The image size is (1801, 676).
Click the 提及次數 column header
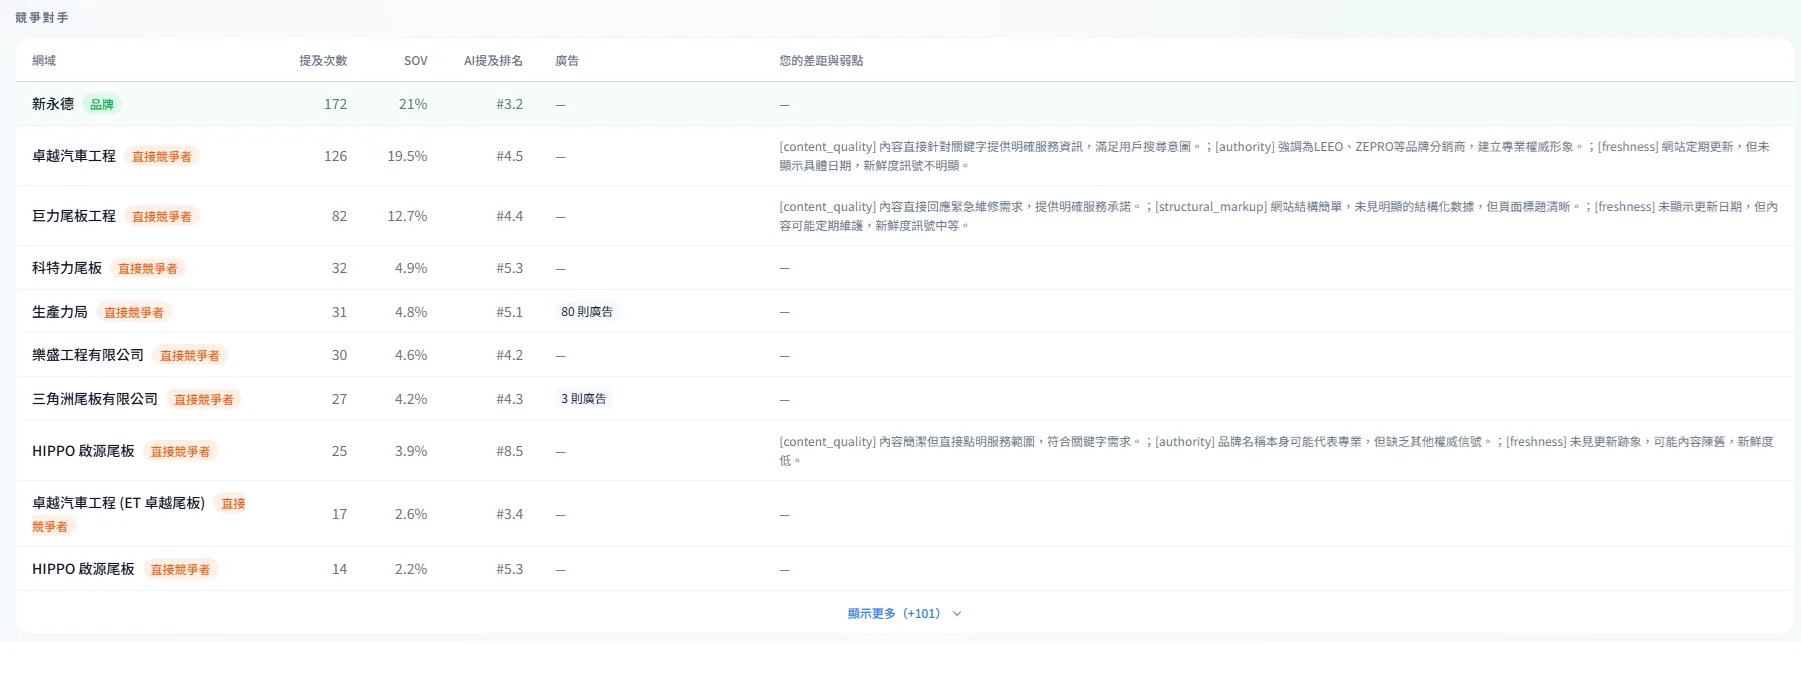(x=323, y=61)
